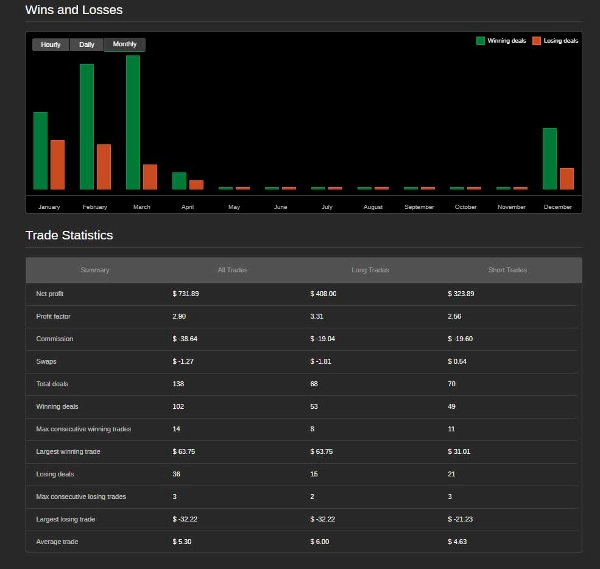Click the September axis label
Image resolution: width=600 pixels, height=569 pixels.
click(419, 207)
